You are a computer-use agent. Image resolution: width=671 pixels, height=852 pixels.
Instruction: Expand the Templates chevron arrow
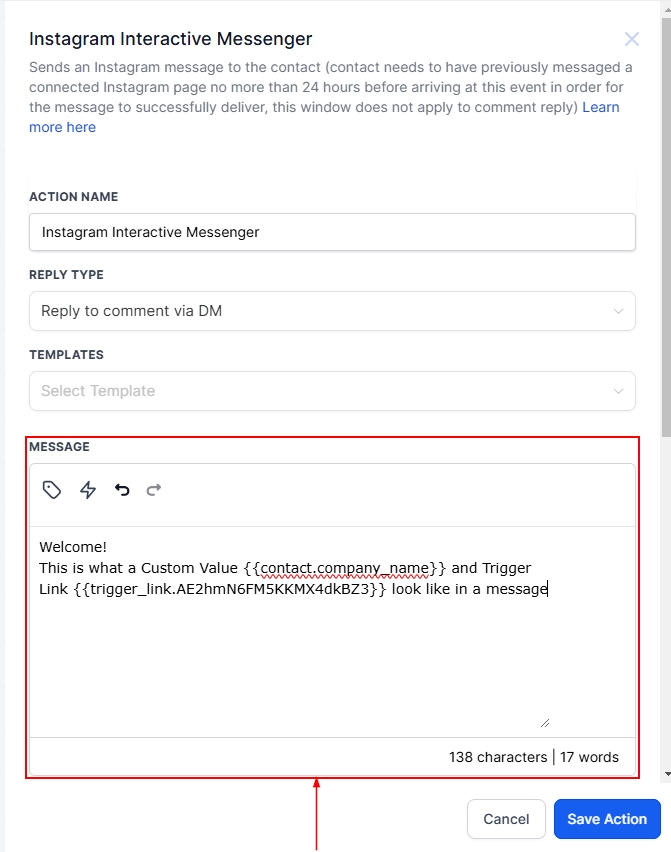click(x=618, y=391)
